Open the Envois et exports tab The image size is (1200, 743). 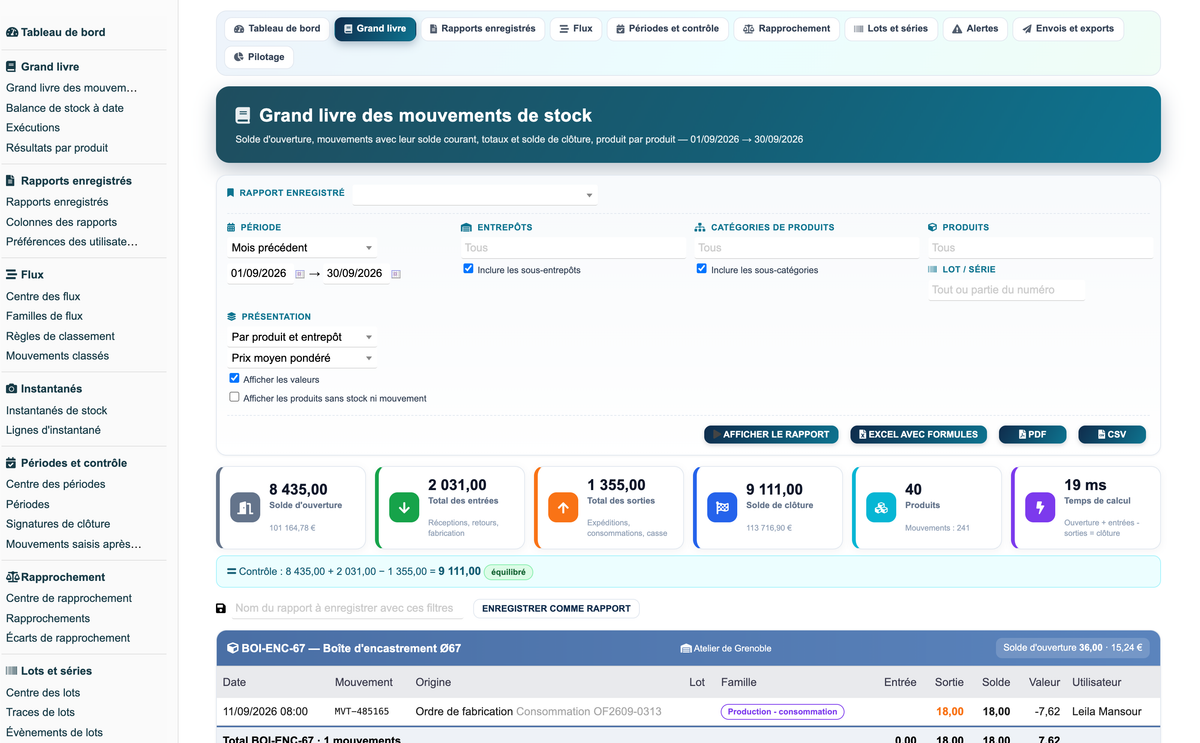coord(1068,29)
